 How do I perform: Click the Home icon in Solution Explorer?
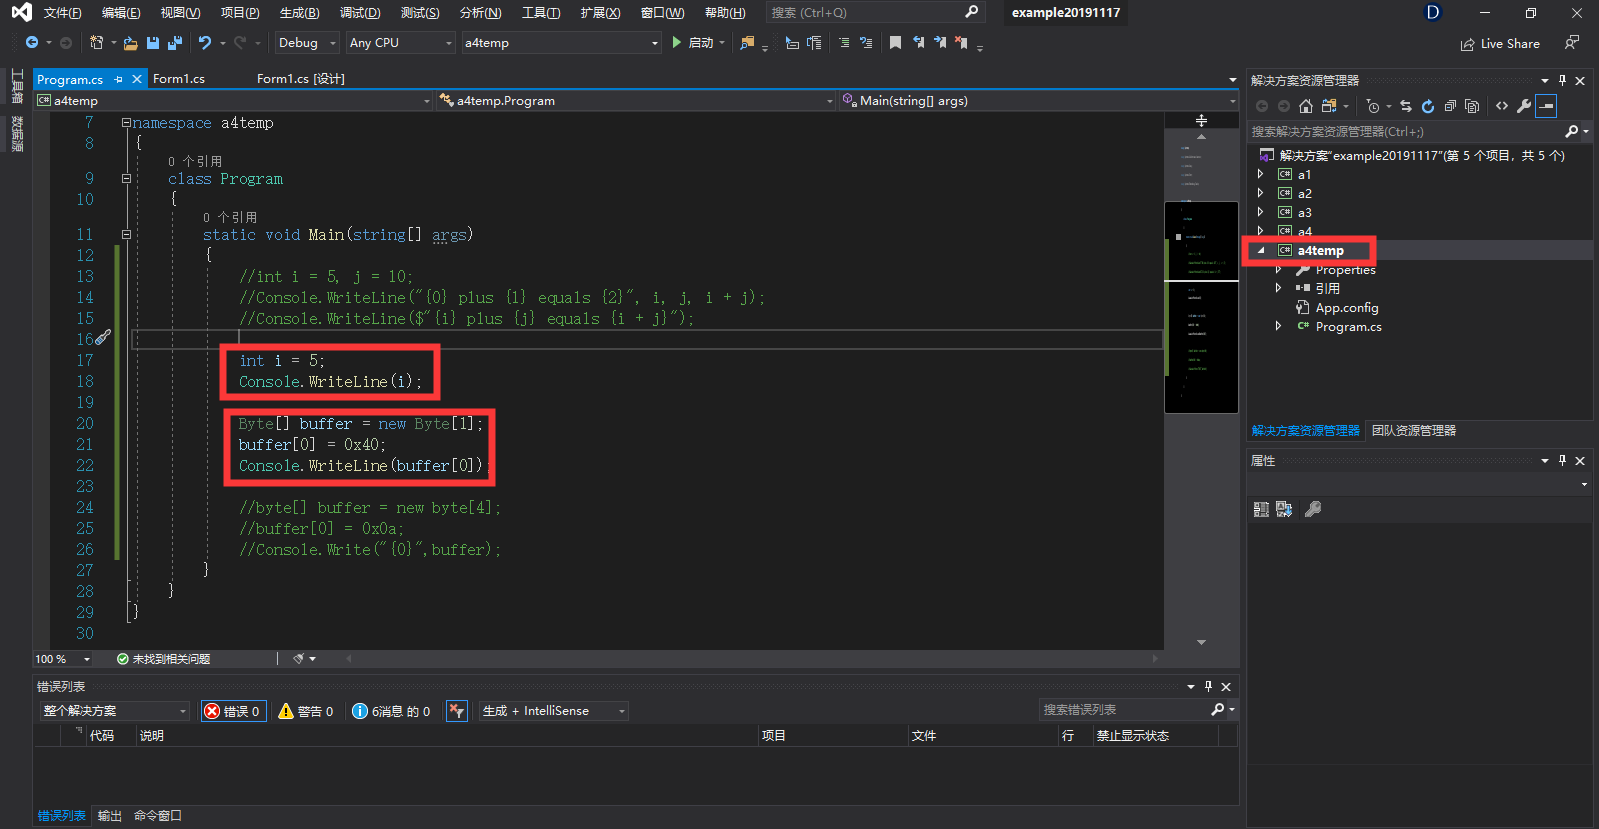tap(1306, 106)
